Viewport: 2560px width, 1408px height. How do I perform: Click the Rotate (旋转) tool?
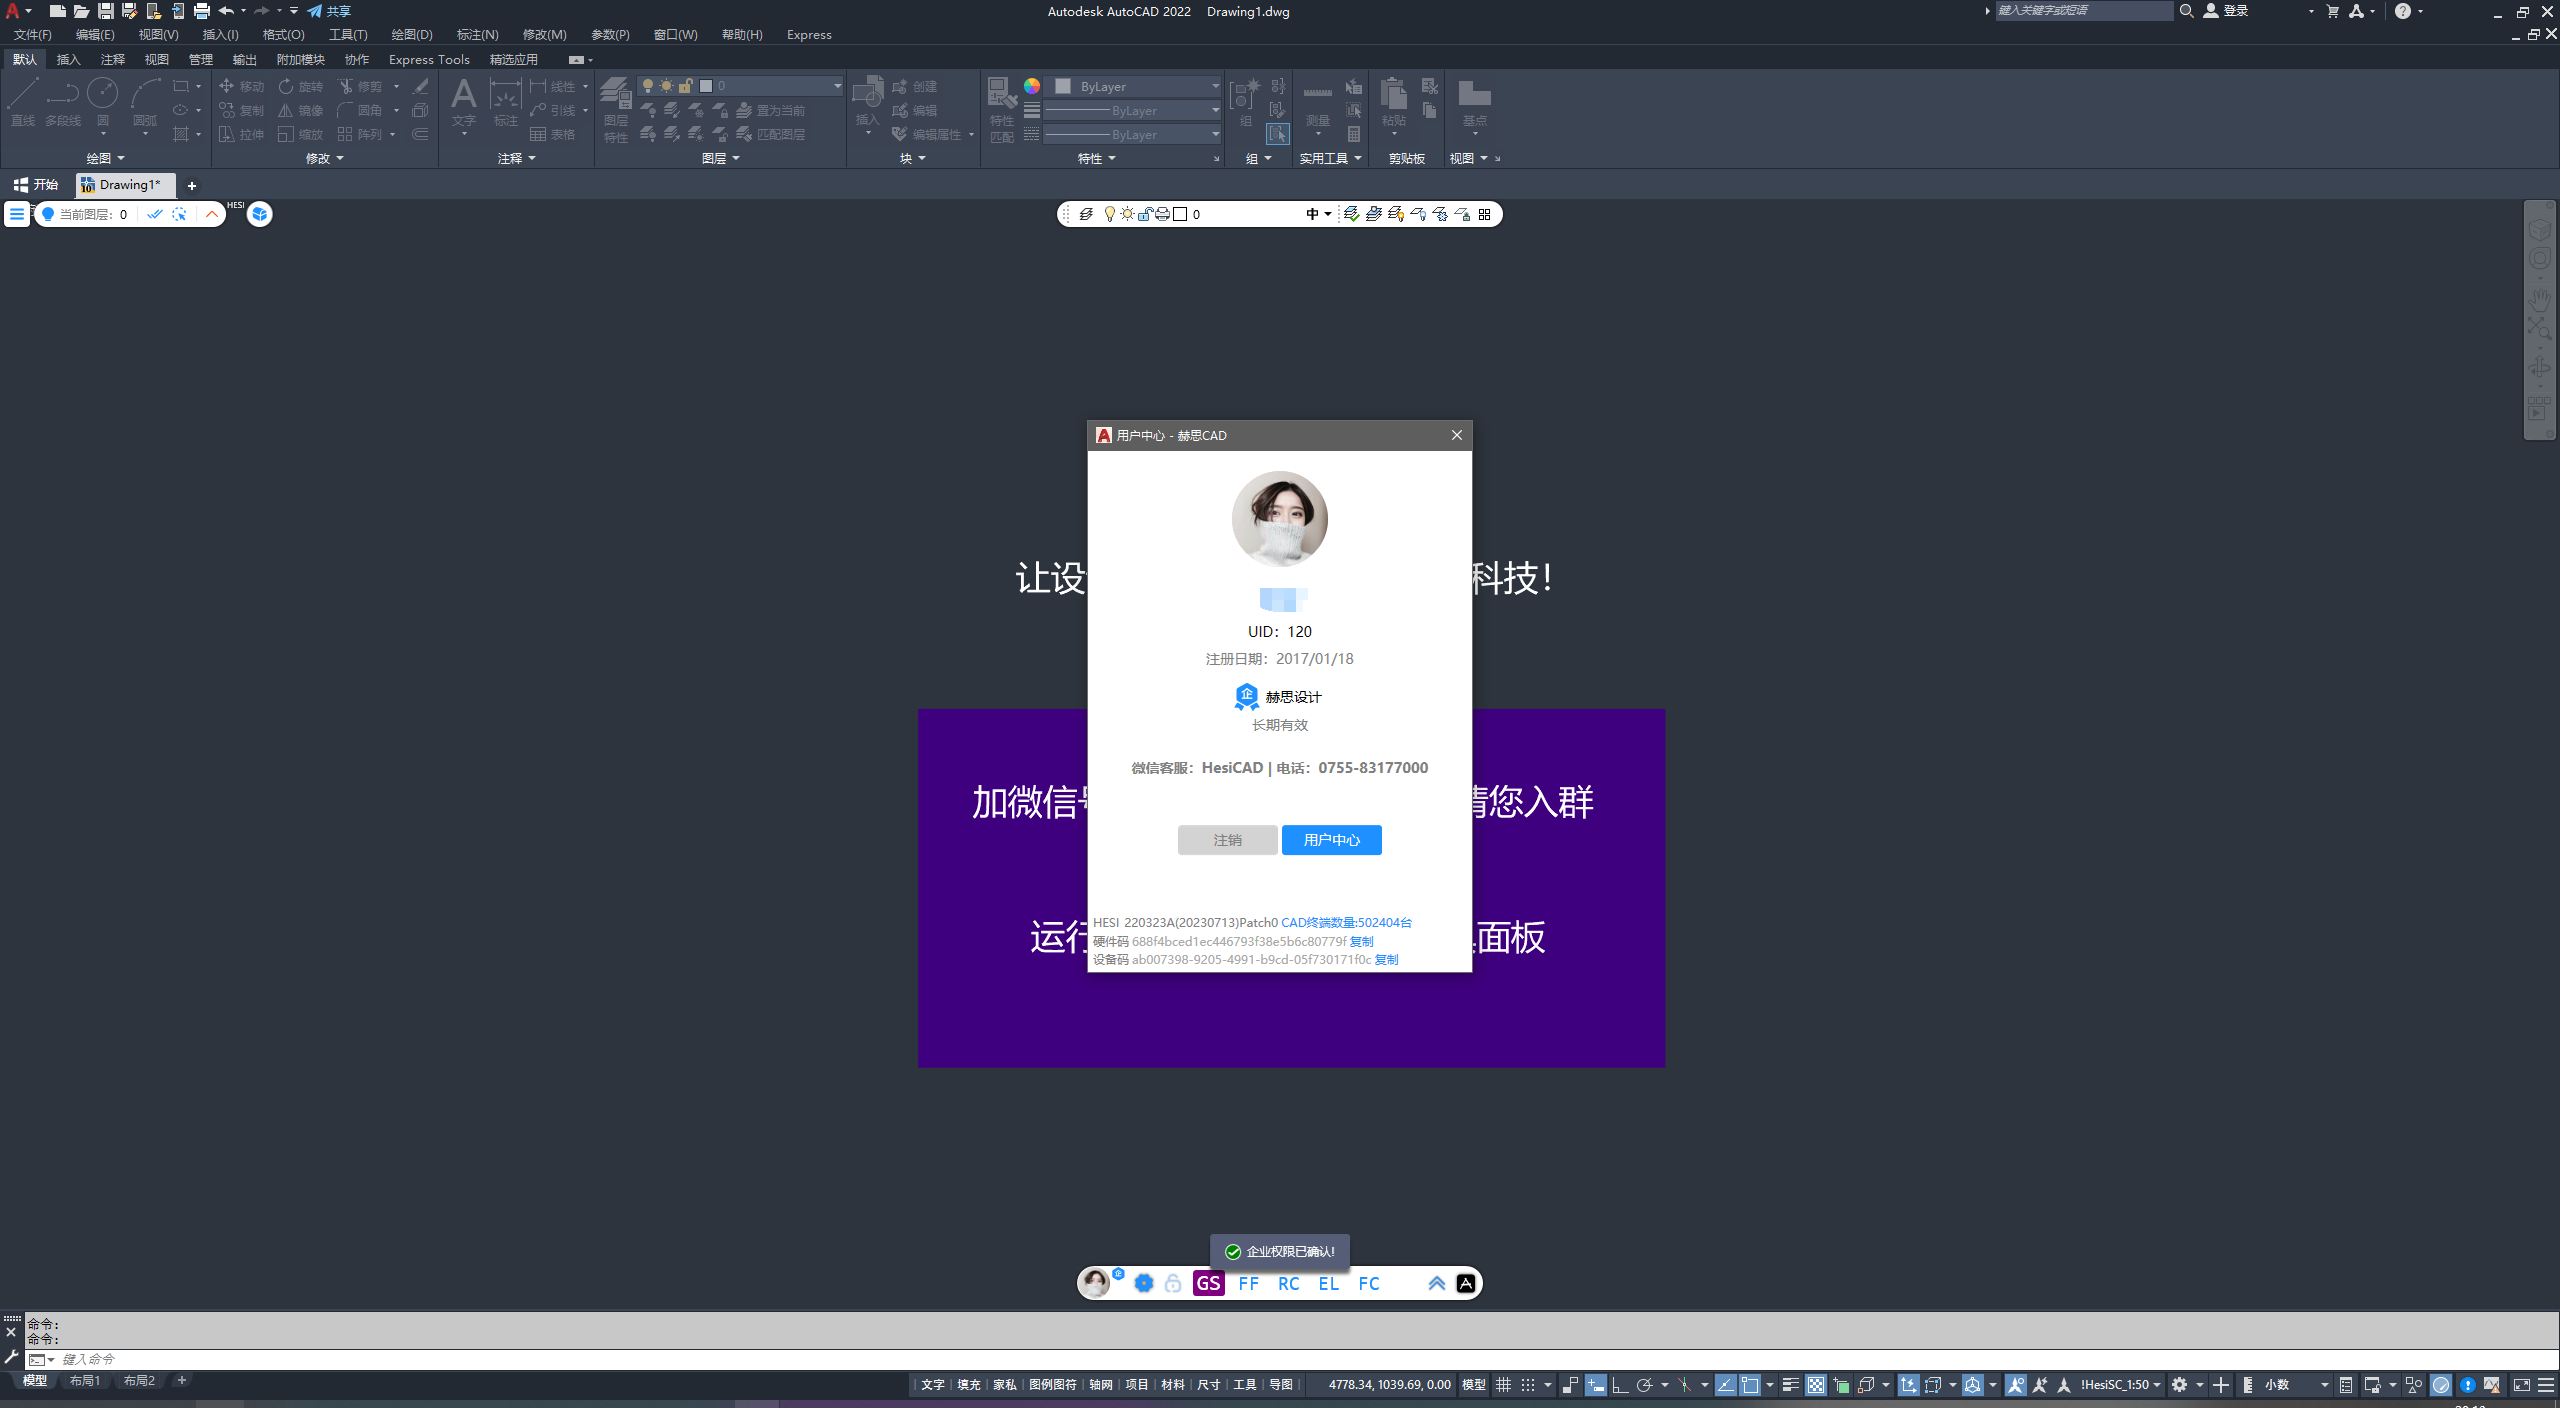[301, 87]
